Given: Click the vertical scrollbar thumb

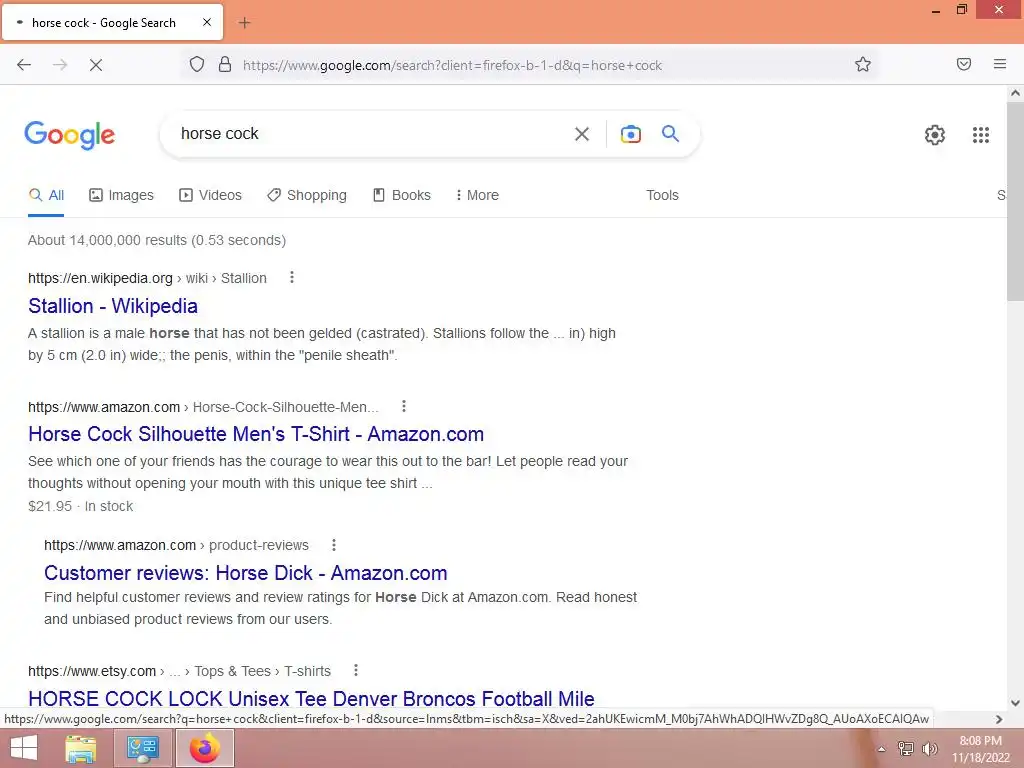Looking at the screenshot, I should pos(1015,199).
